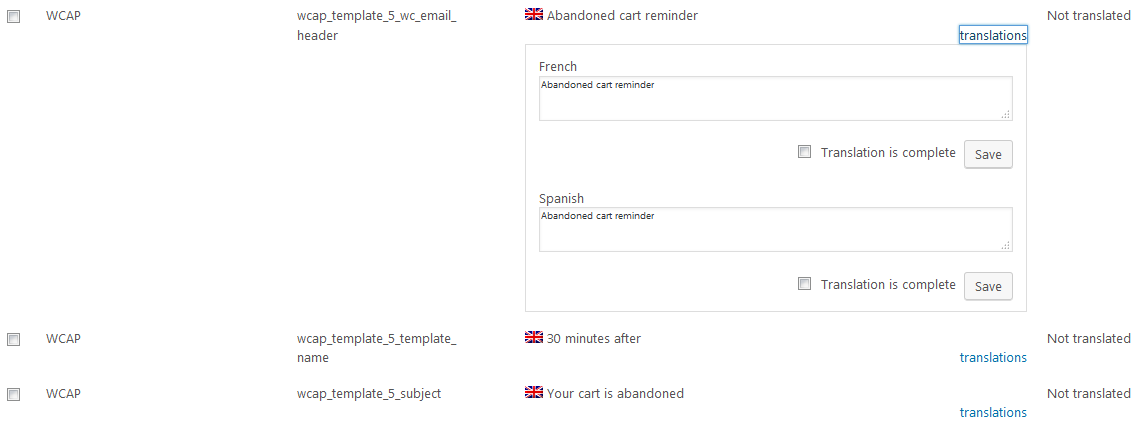1136x421 pixels.
Task: Expand translations for 30 minutes after
Action: tap(992, 357)
